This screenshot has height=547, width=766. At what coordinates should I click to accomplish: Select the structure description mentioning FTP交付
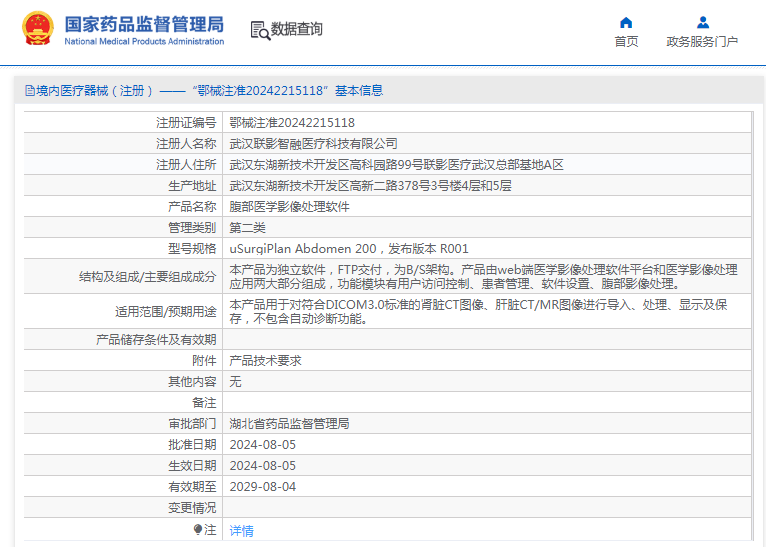[484, 276]
